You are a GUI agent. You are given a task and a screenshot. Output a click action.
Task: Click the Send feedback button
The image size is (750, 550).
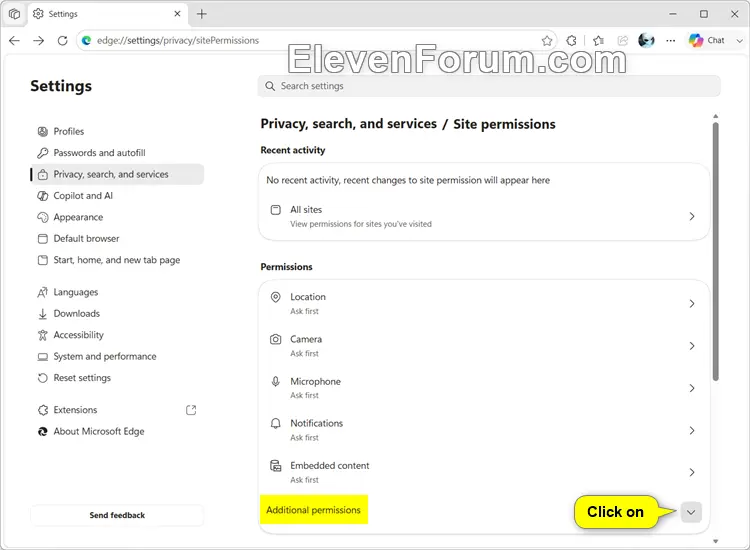tap(117, 515)
